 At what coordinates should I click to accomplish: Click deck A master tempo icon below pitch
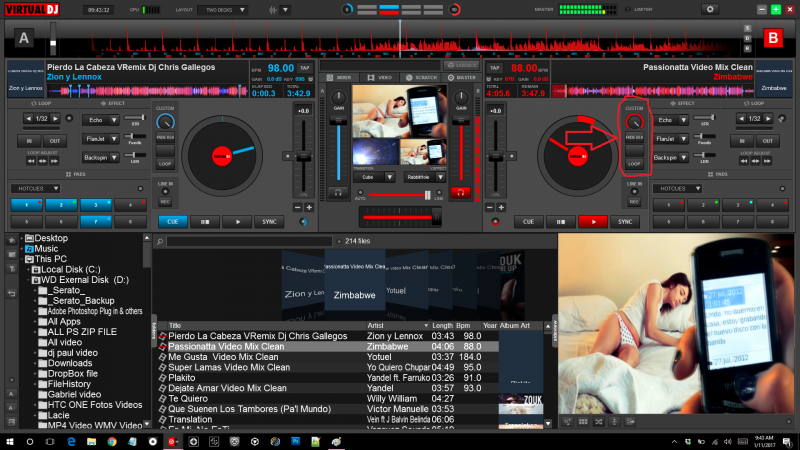pos(304,222)
